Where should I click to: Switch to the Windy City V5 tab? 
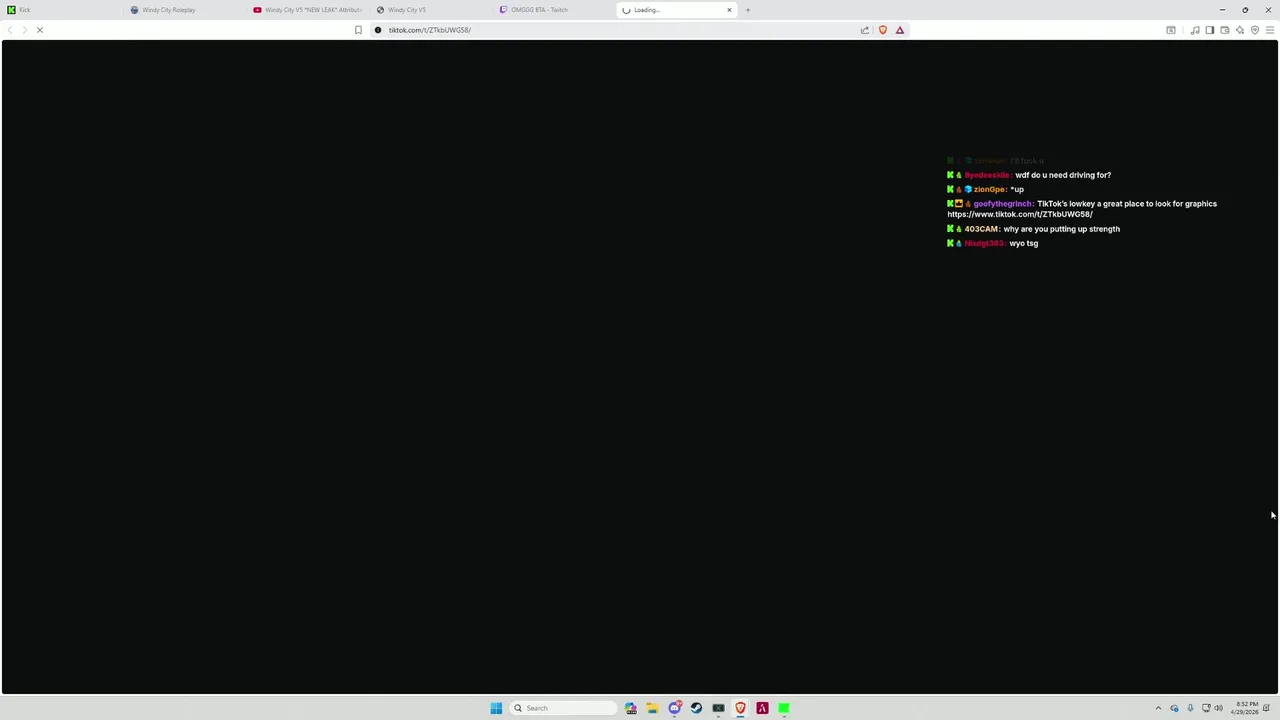430,10
